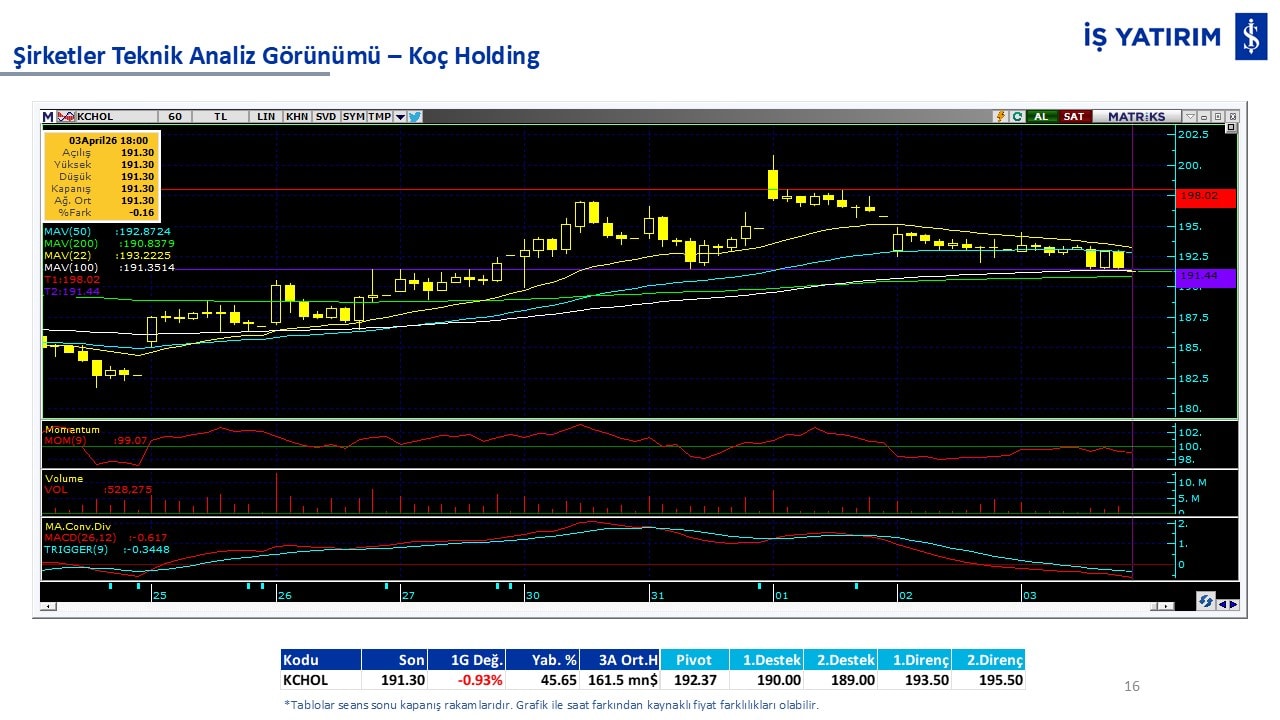
Task: Toggle the SVD button
Action: click(x=326, y=117)
